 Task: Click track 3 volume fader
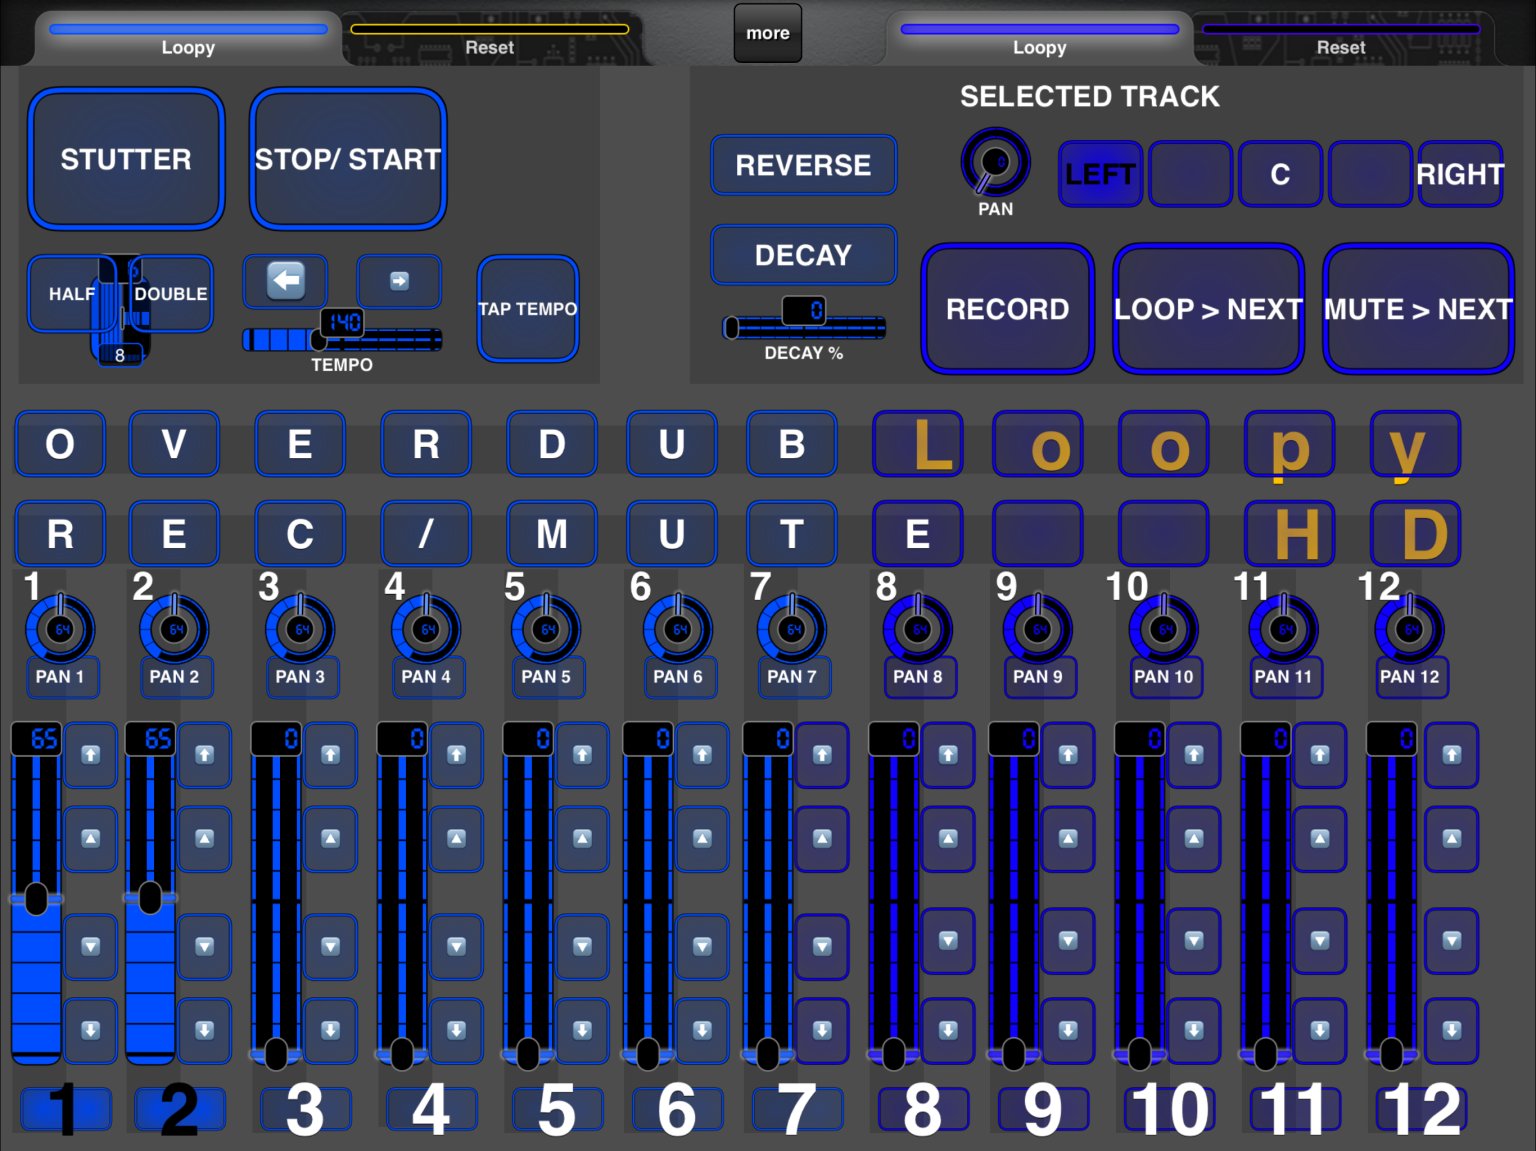click(x=276, y=894)
